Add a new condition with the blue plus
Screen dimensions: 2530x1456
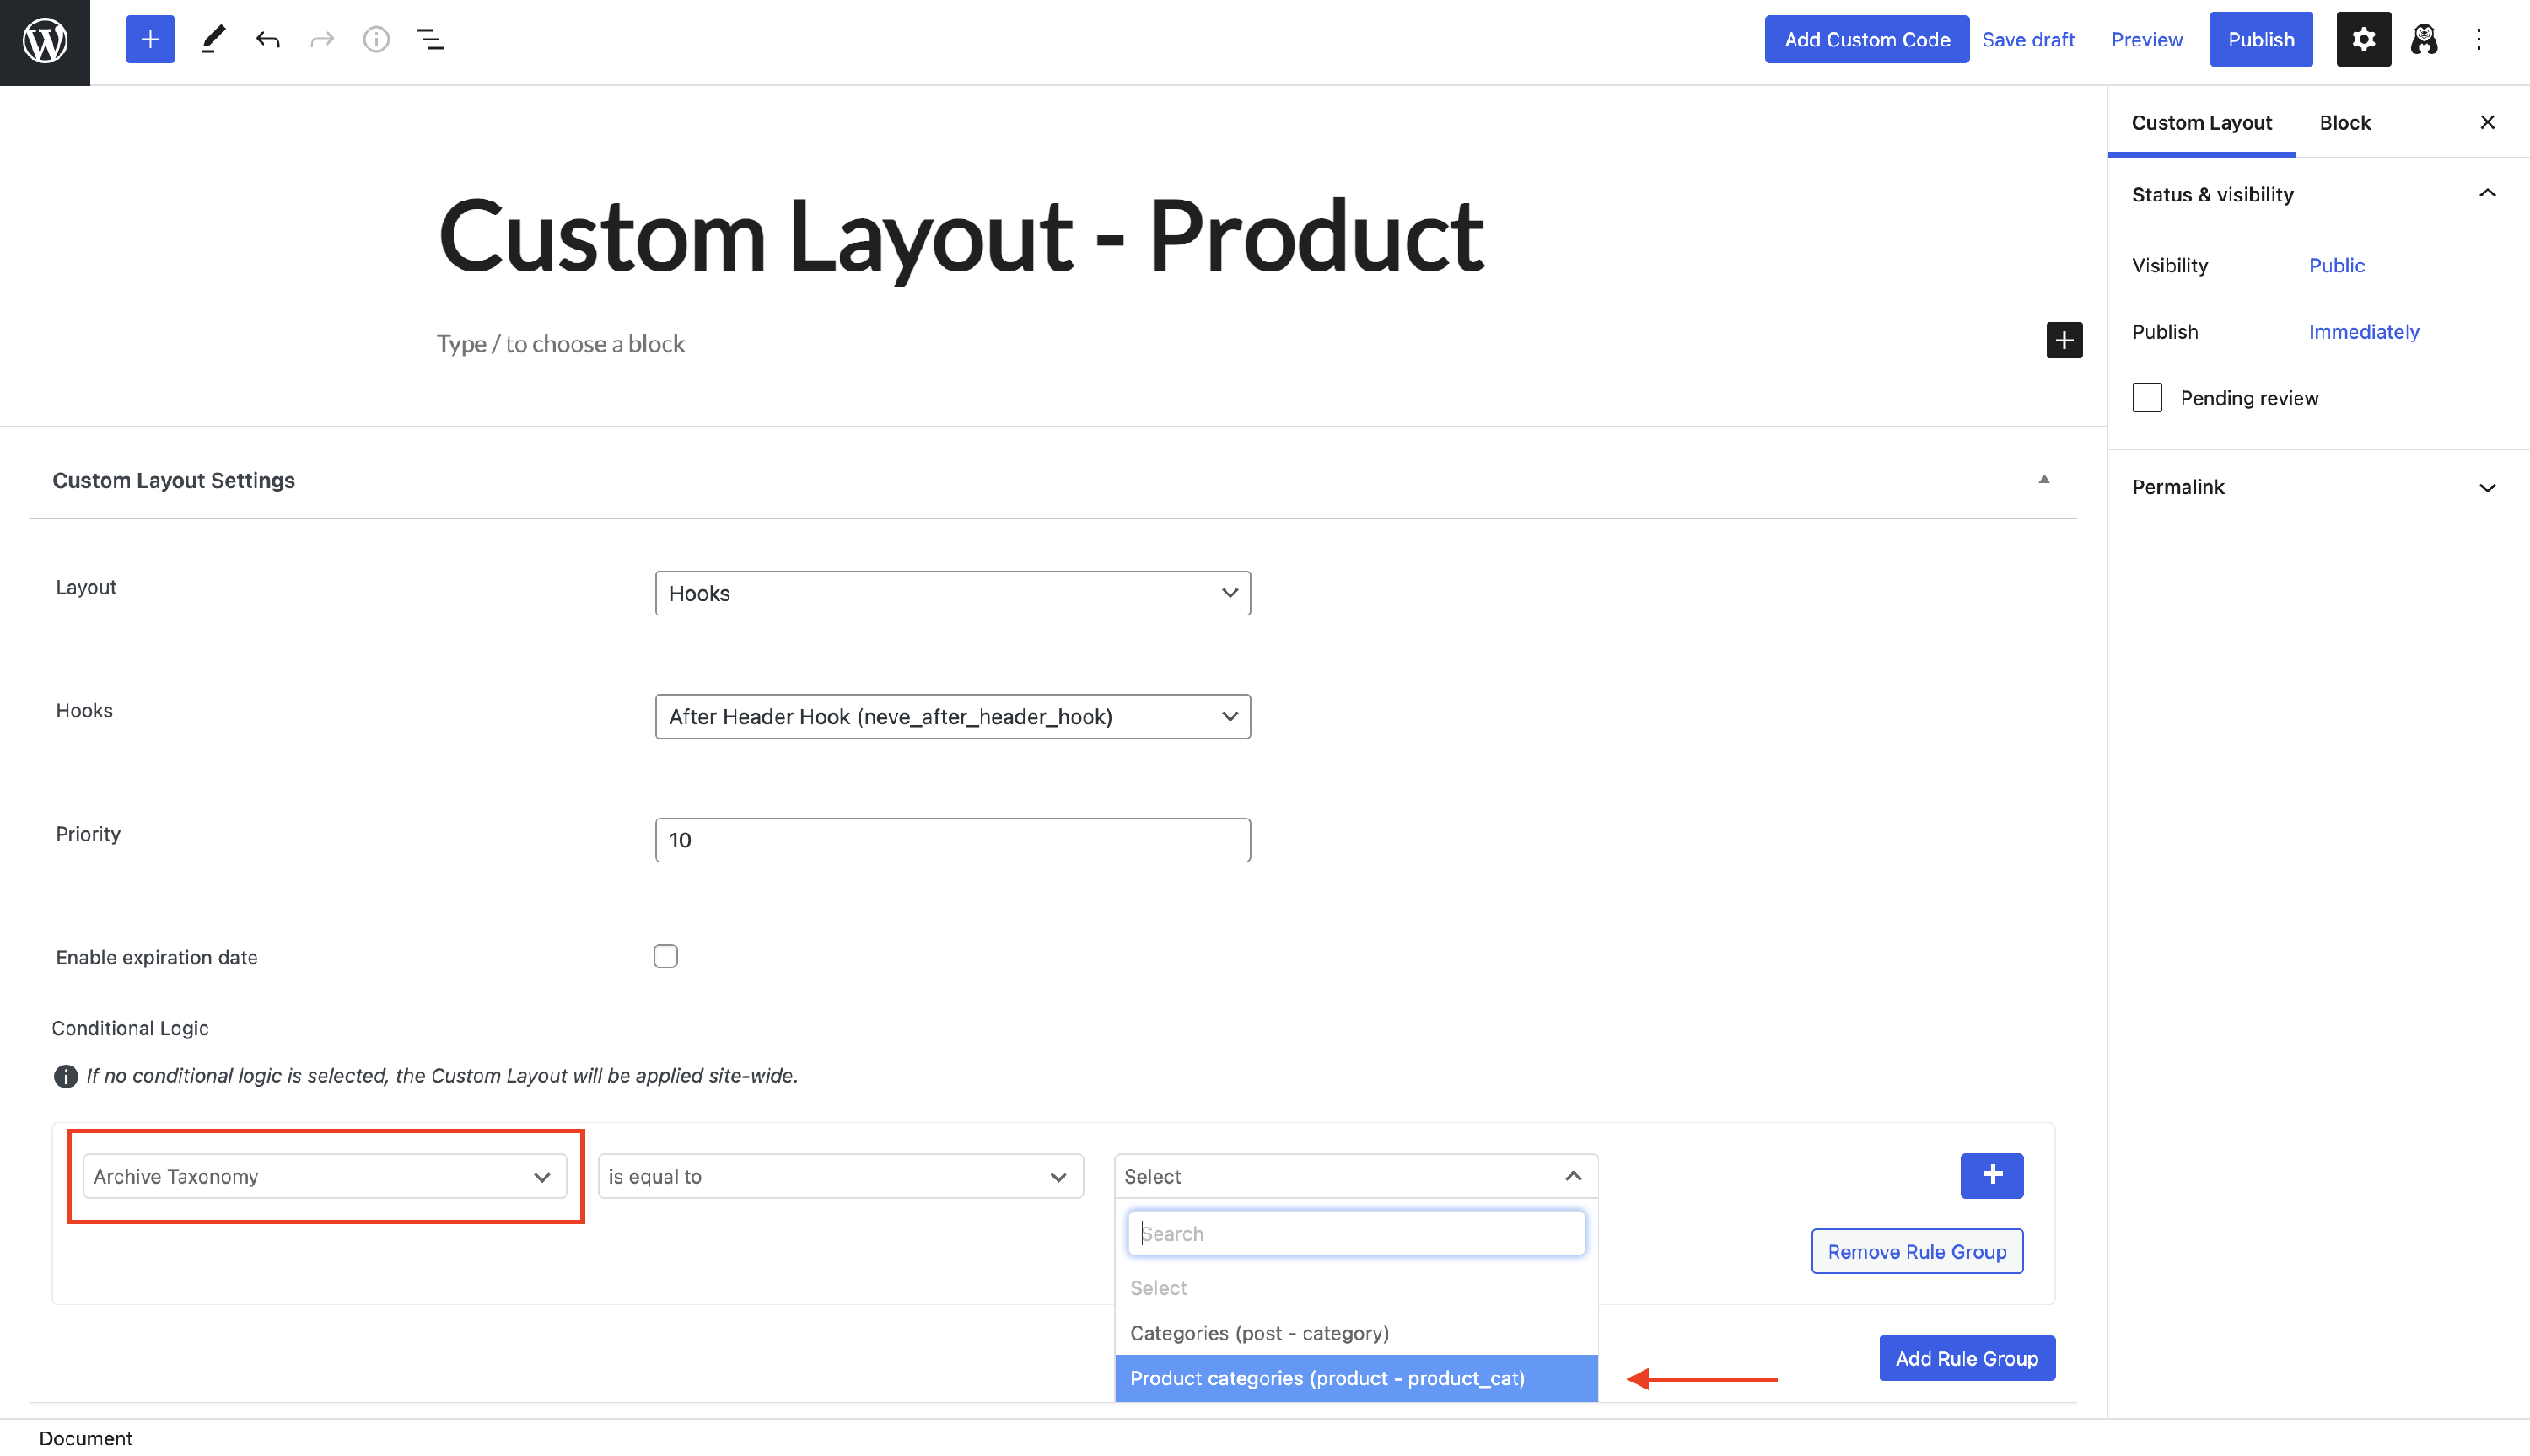click(1991, 1176)
